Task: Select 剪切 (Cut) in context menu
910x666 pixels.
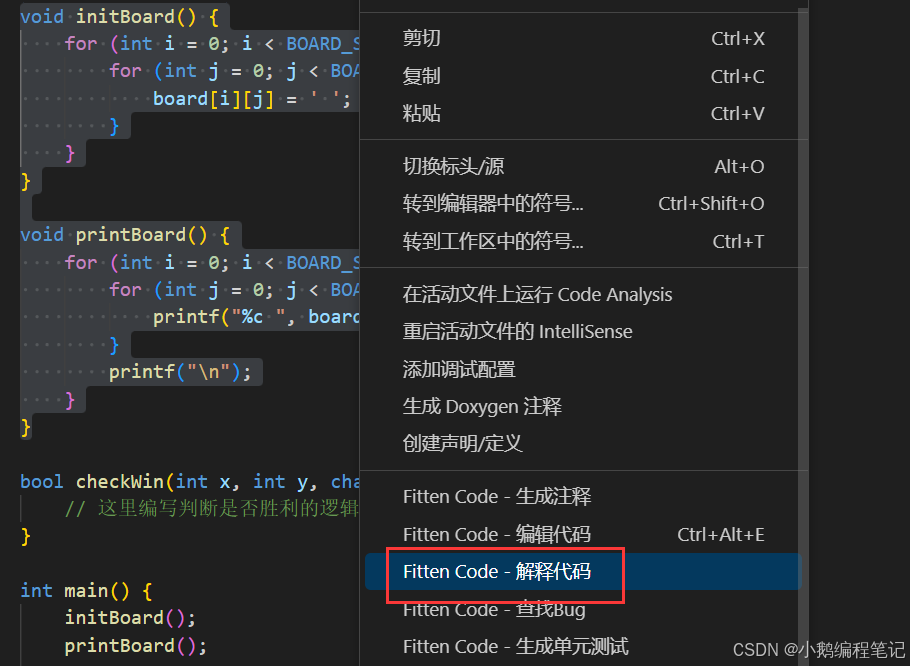Action: click(x=583, y=38)
